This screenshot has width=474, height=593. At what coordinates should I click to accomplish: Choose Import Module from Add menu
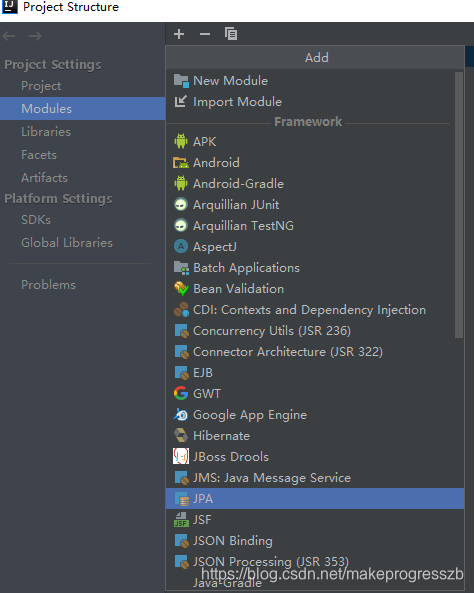(315, 101)
